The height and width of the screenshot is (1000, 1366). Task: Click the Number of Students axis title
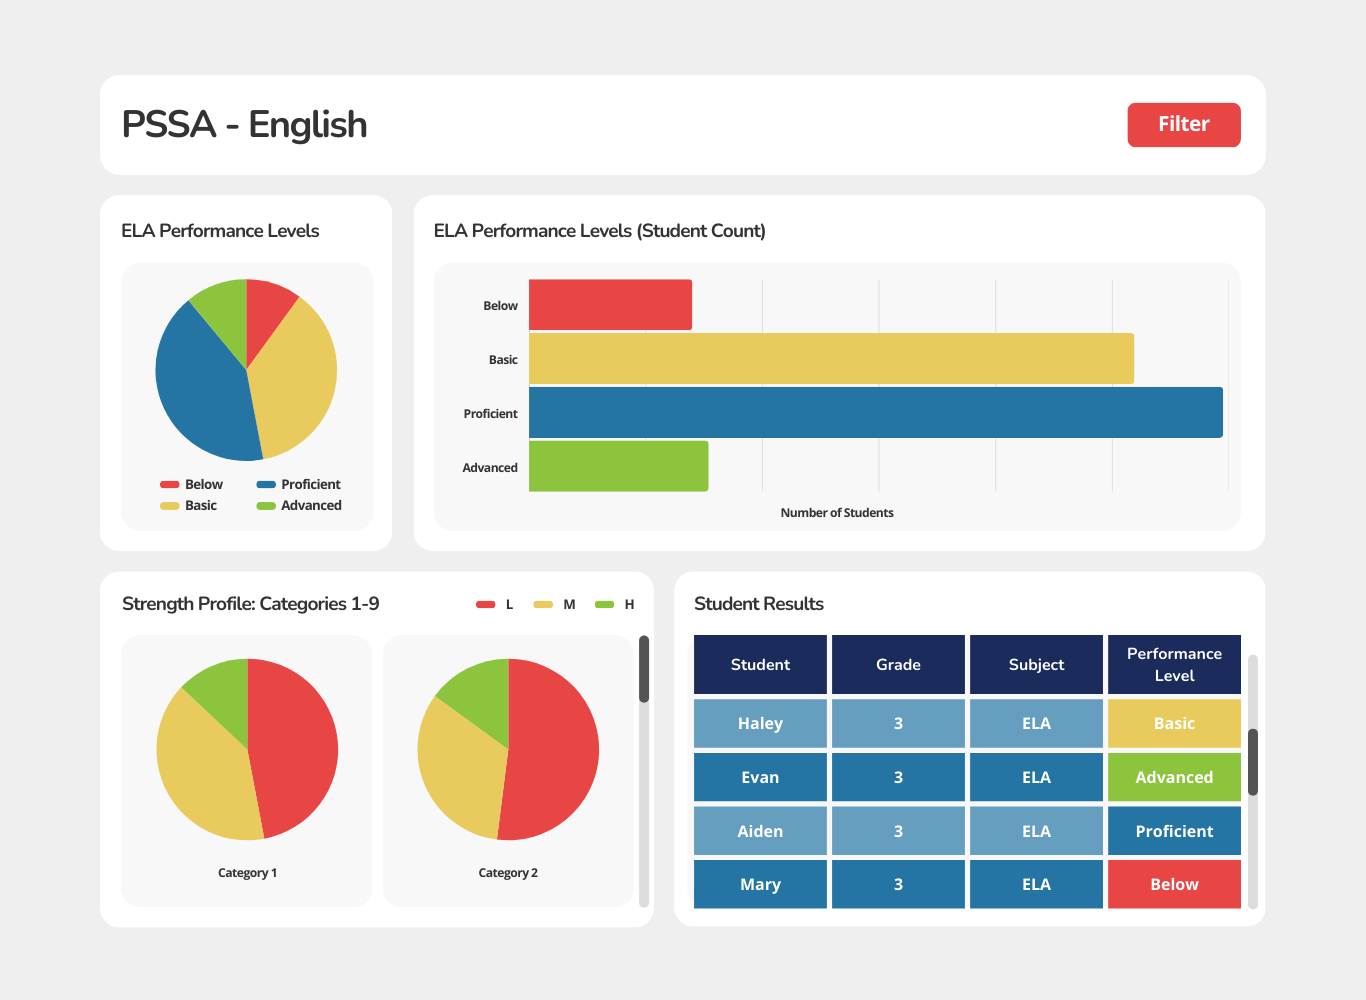point(837,513)
